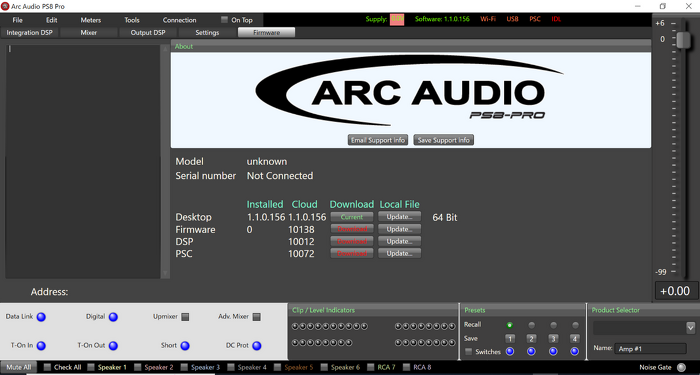Click Update... for the PSC row
Viewport: 700px width, 375px height.
400,253
